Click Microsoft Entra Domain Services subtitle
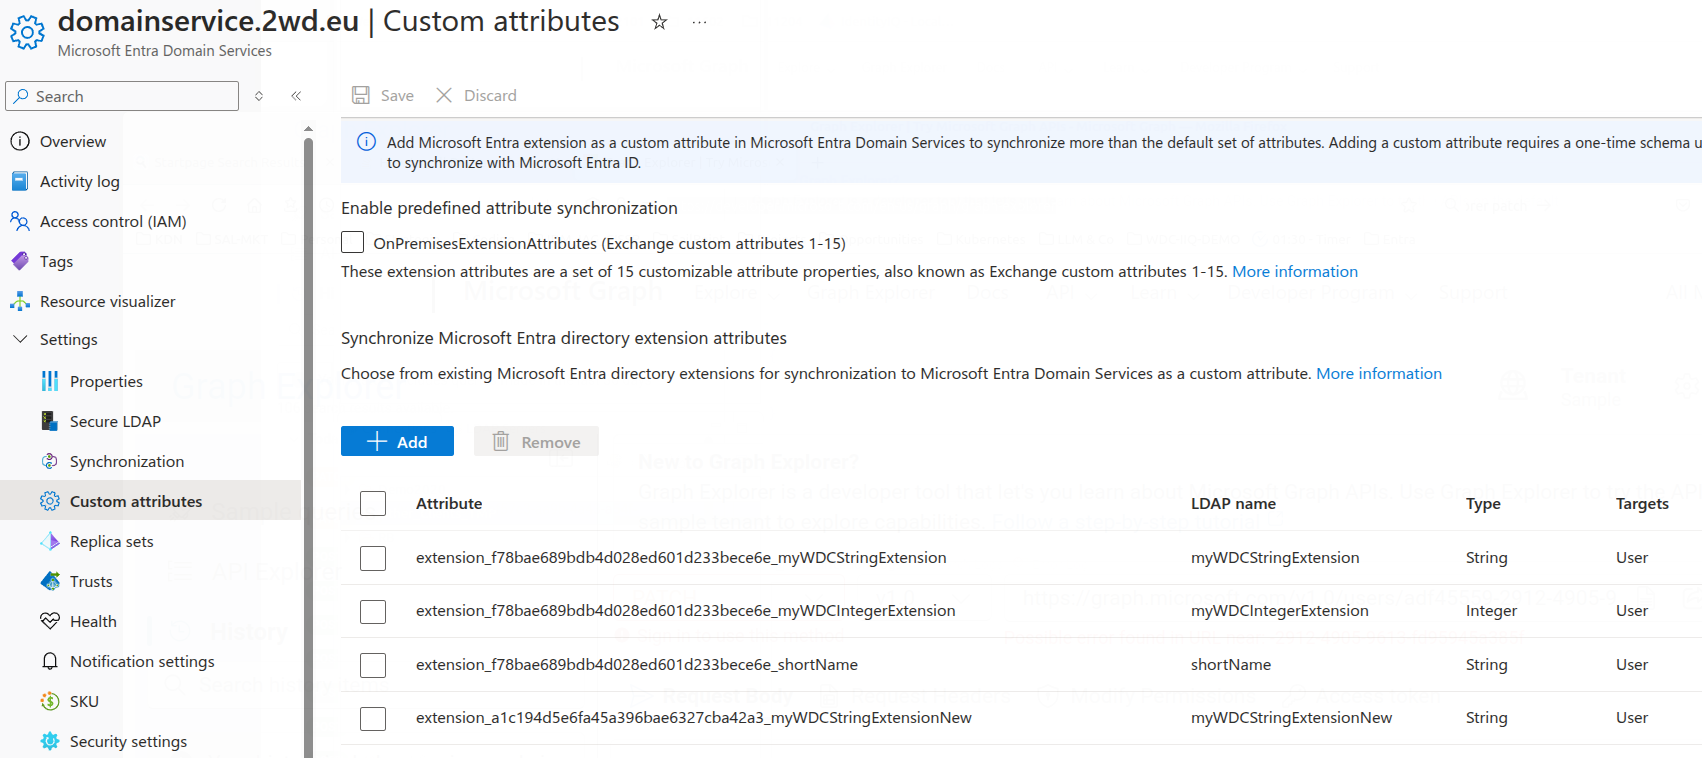The width and height of the screenshot is (1702, 758). (x=165, y=50)
